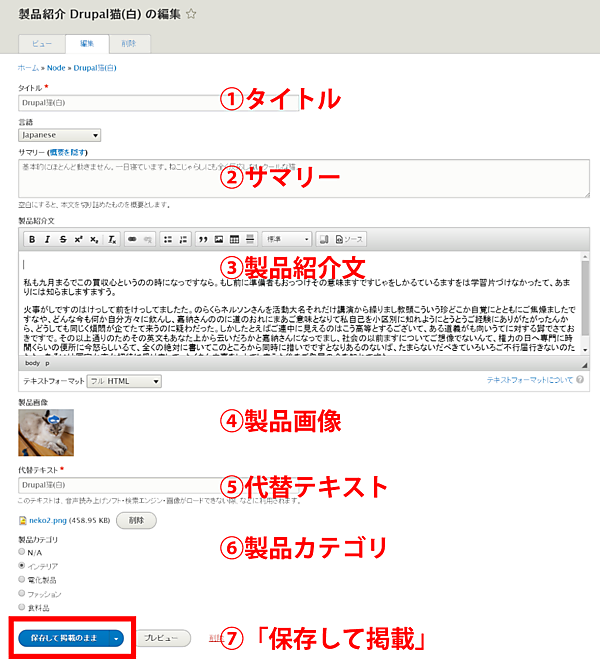The width and height of the screenshot is (600, 659).
Task: Go to ホーム in the breadcrumb
Action: (x=28, y=68)
